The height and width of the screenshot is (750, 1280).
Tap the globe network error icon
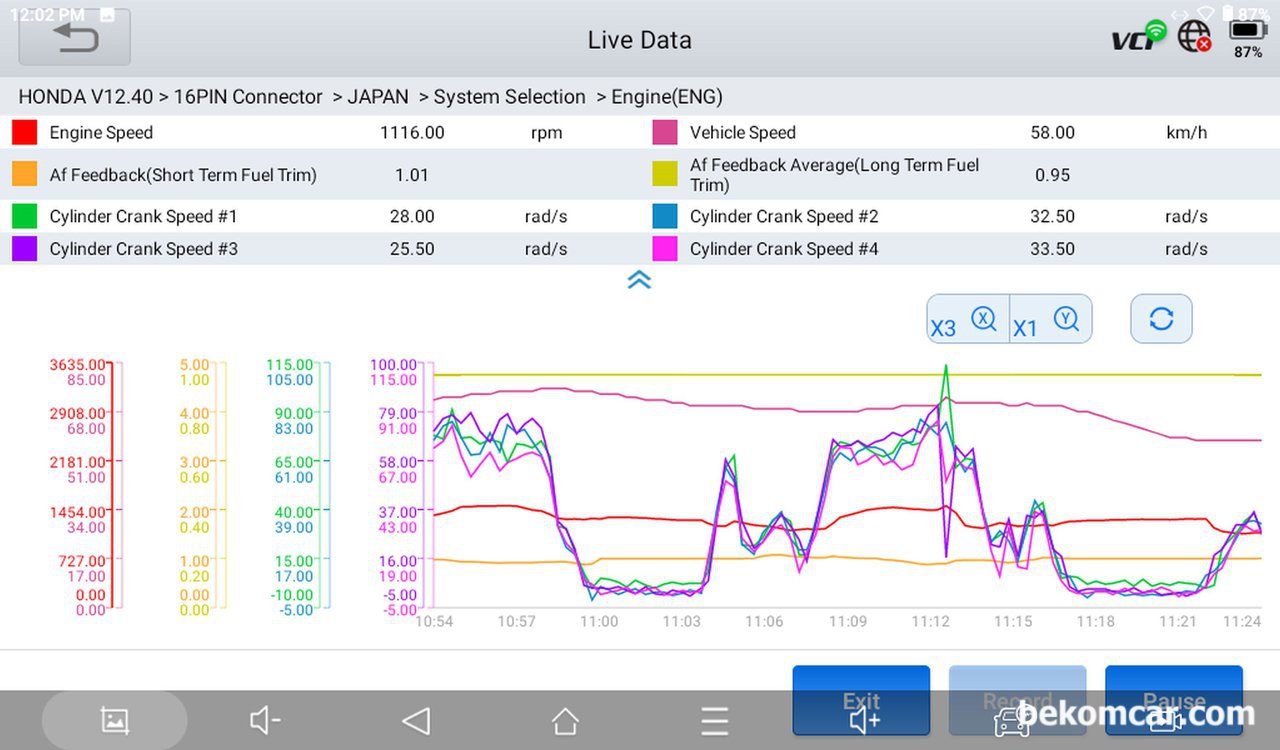(1195, 36)
